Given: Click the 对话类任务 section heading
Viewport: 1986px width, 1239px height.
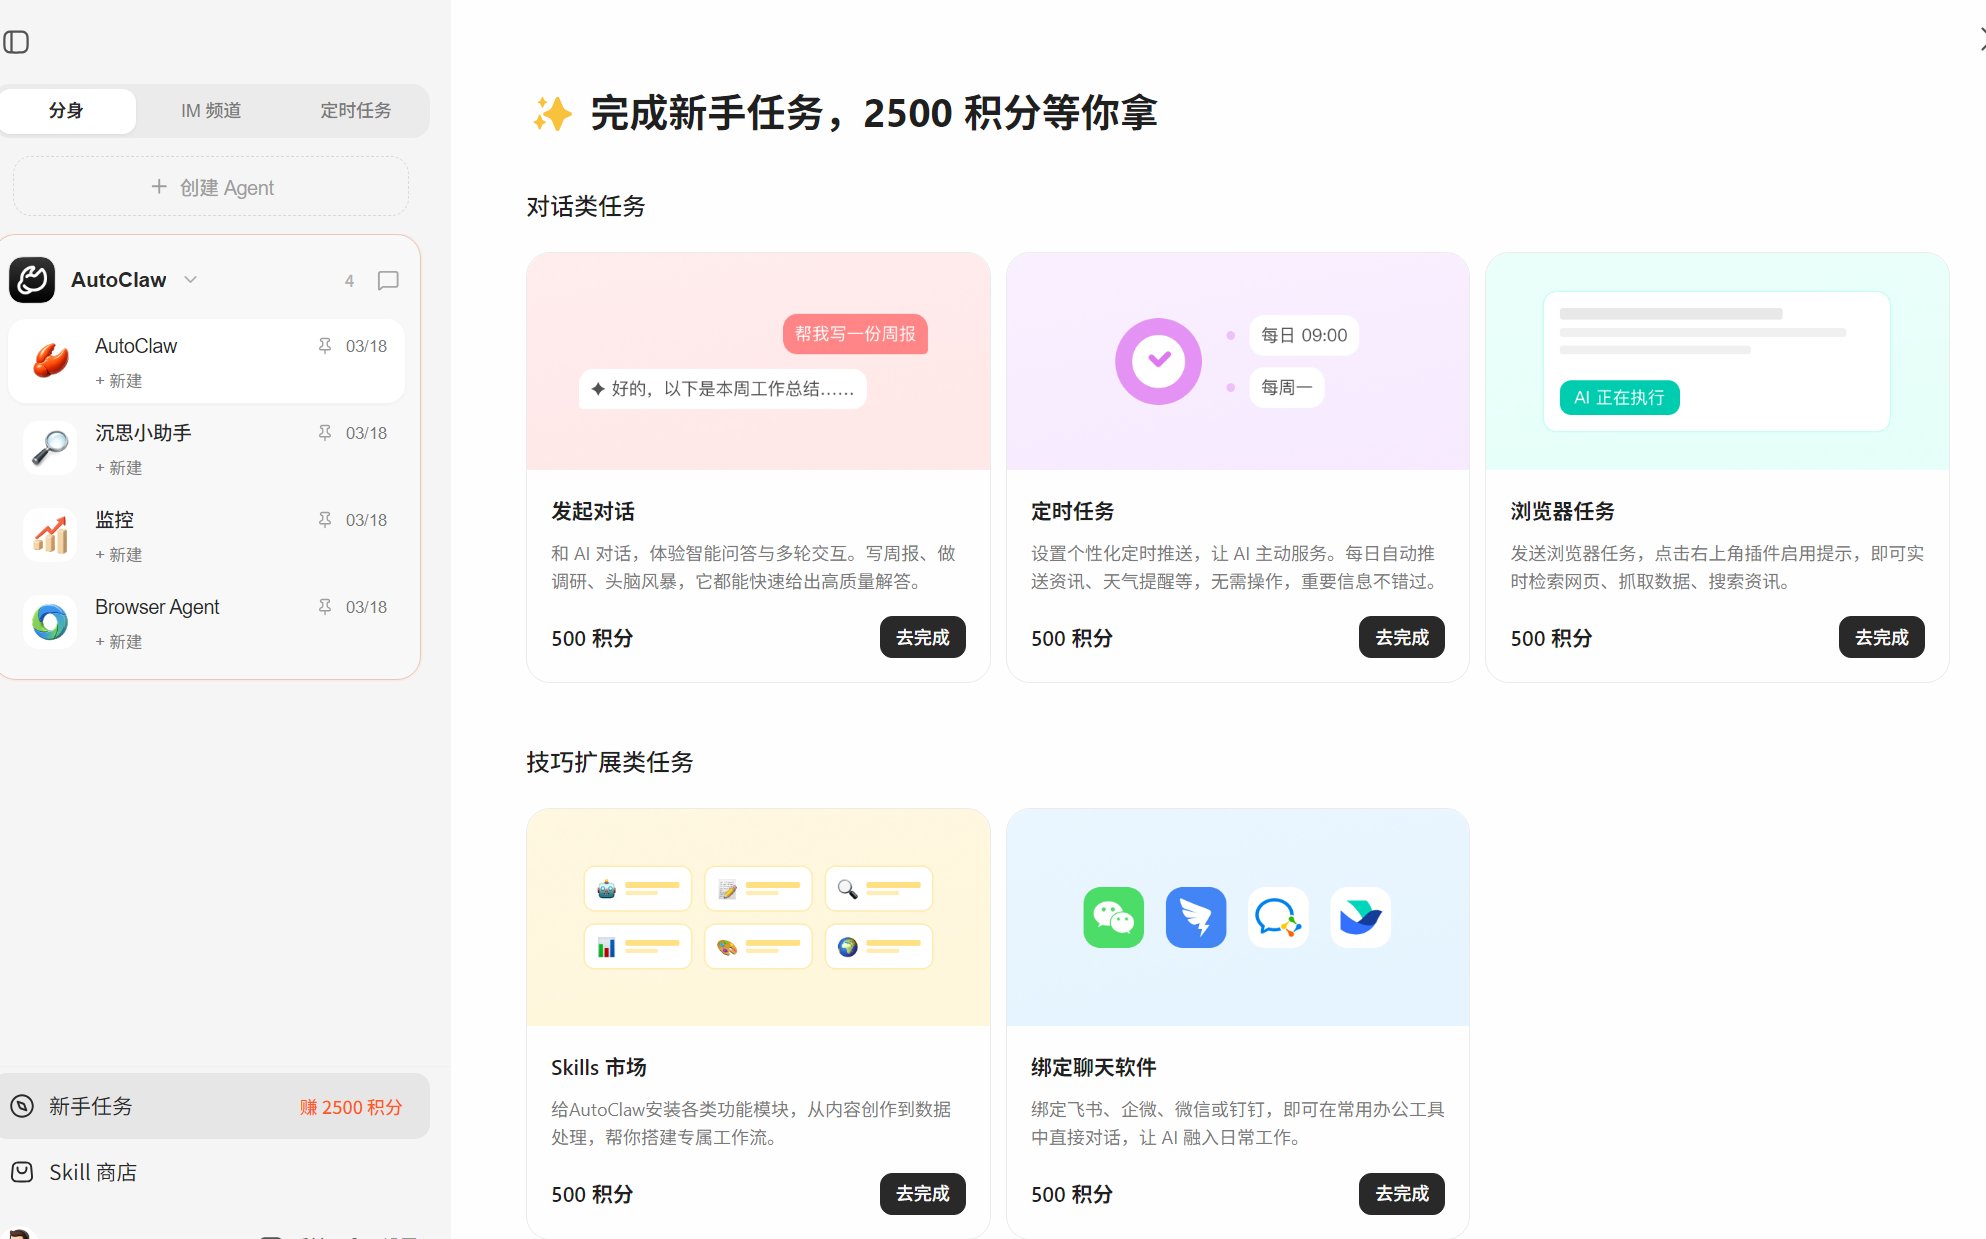Looking at the screenshot, I should click(586, 206).
